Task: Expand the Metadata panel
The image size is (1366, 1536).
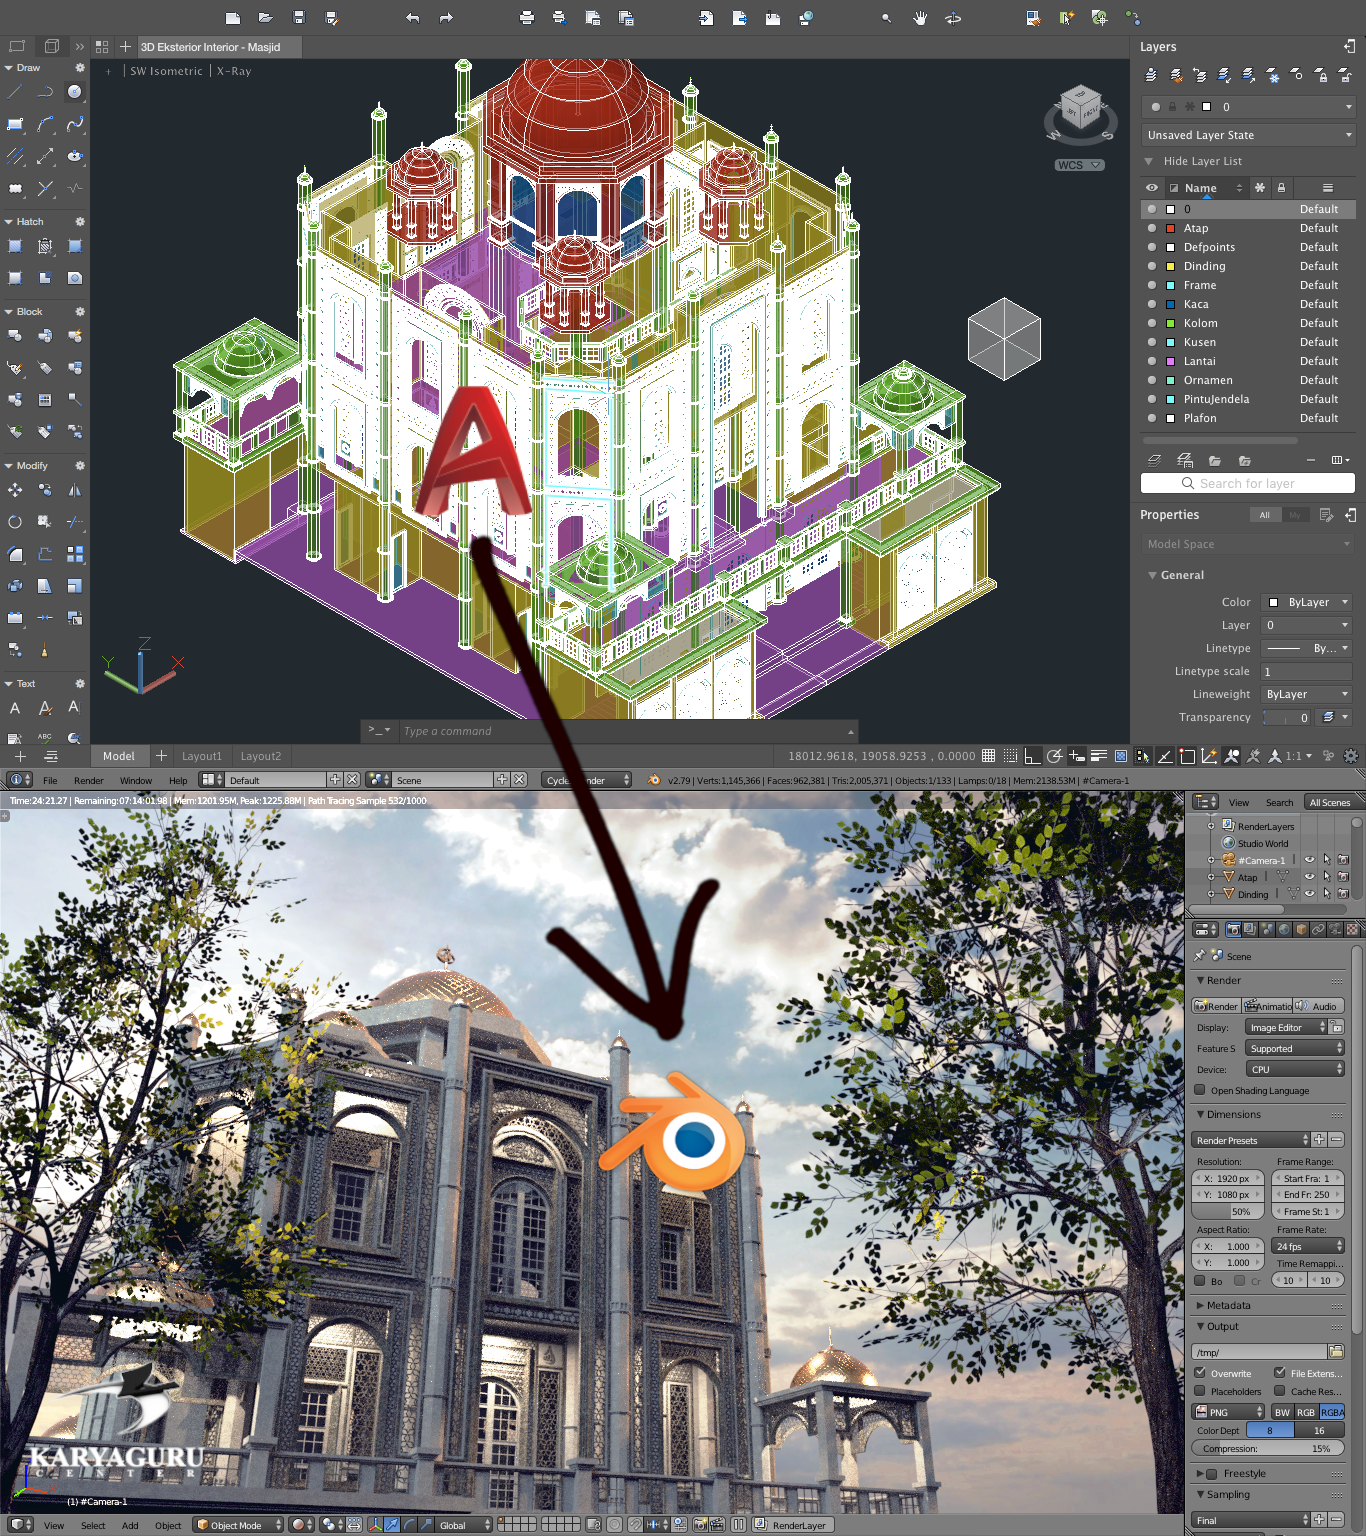Action: tap(1228, 1305)
